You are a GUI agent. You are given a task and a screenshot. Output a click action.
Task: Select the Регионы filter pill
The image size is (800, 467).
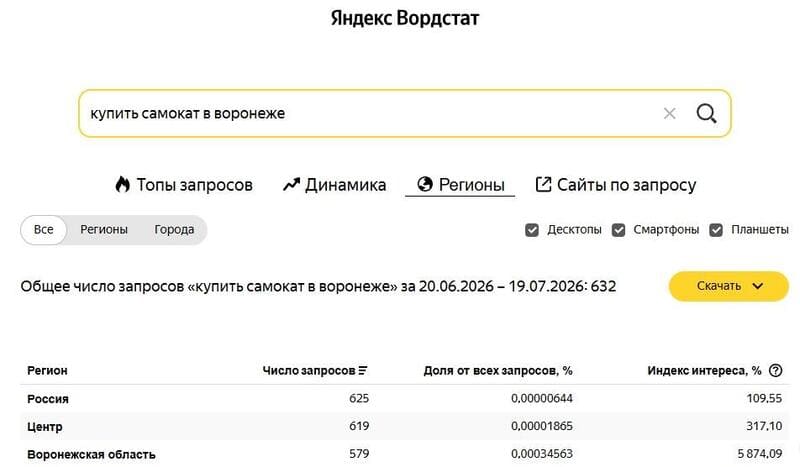[x=104, y=230]
